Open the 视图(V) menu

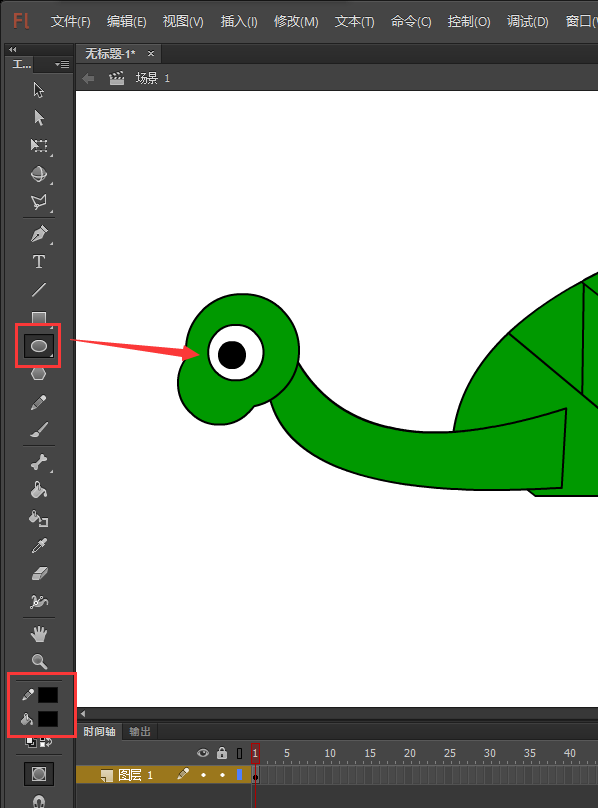click(183, 22)
